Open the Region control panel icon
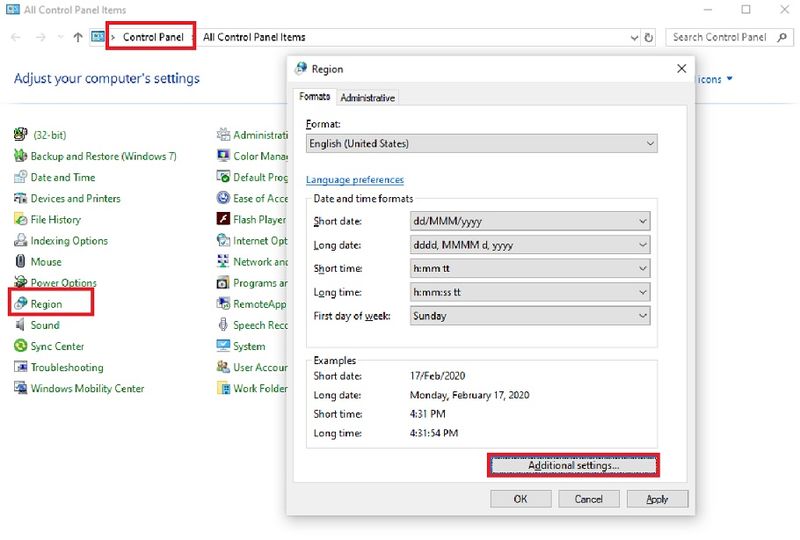 click(x=21, y=304)
